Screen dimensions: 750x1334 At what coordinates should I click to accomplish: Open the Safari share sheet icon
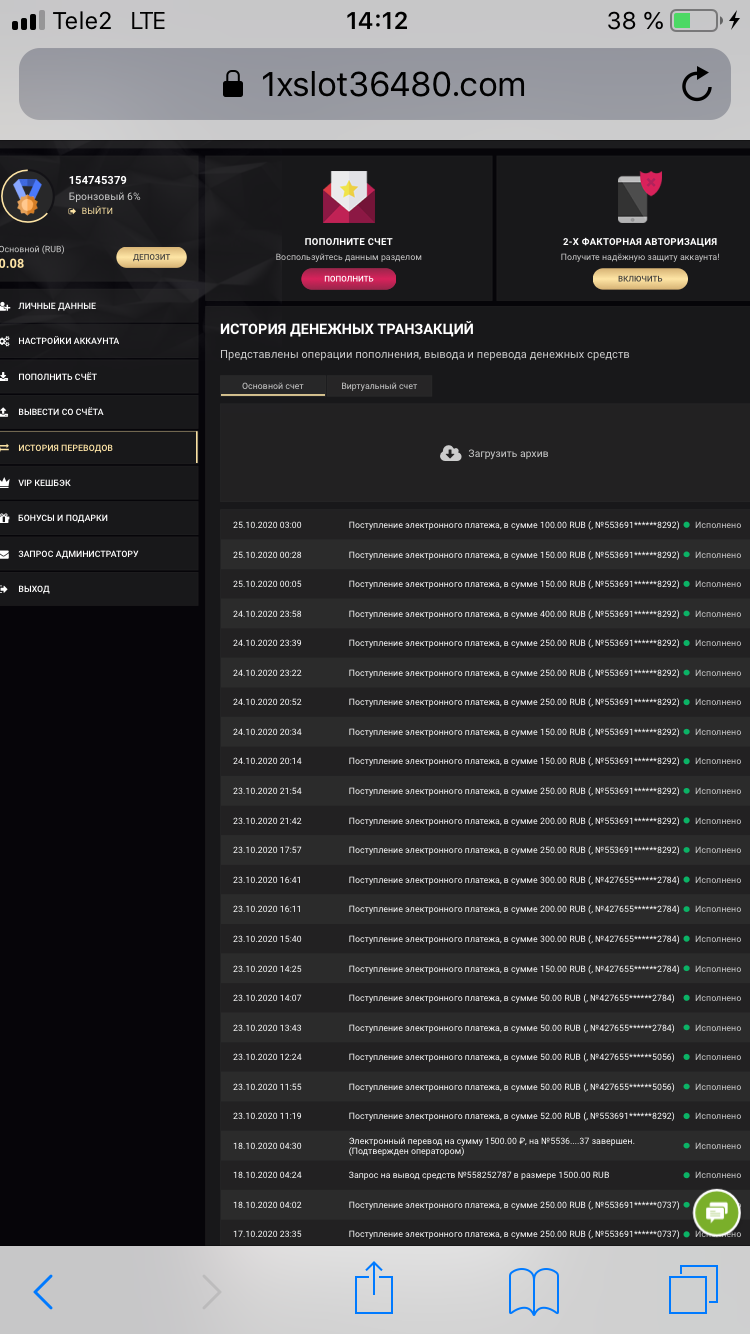pyautogui.click(x=374, y=1289)
